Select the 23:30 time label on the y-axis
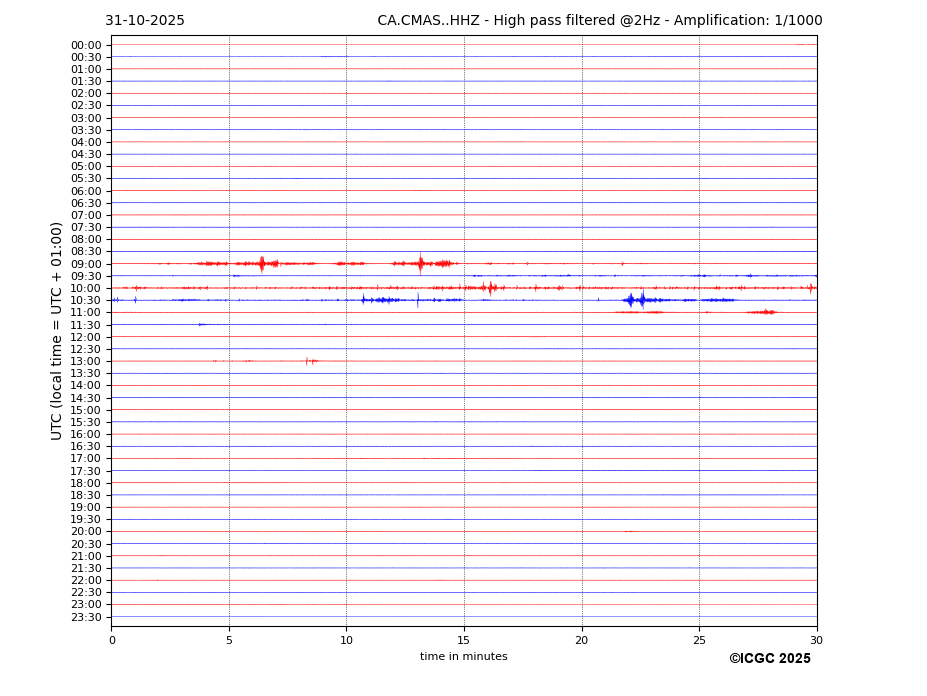 pyautogui.click(x=85, y=617)
